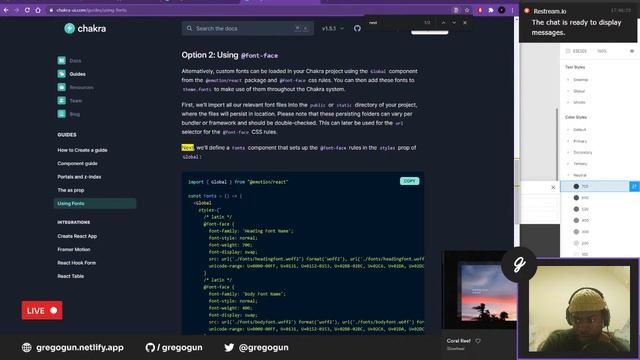This screenshot has width=640, height=360.
Task: Click the Restream.io notification
Action: [578, 22]
